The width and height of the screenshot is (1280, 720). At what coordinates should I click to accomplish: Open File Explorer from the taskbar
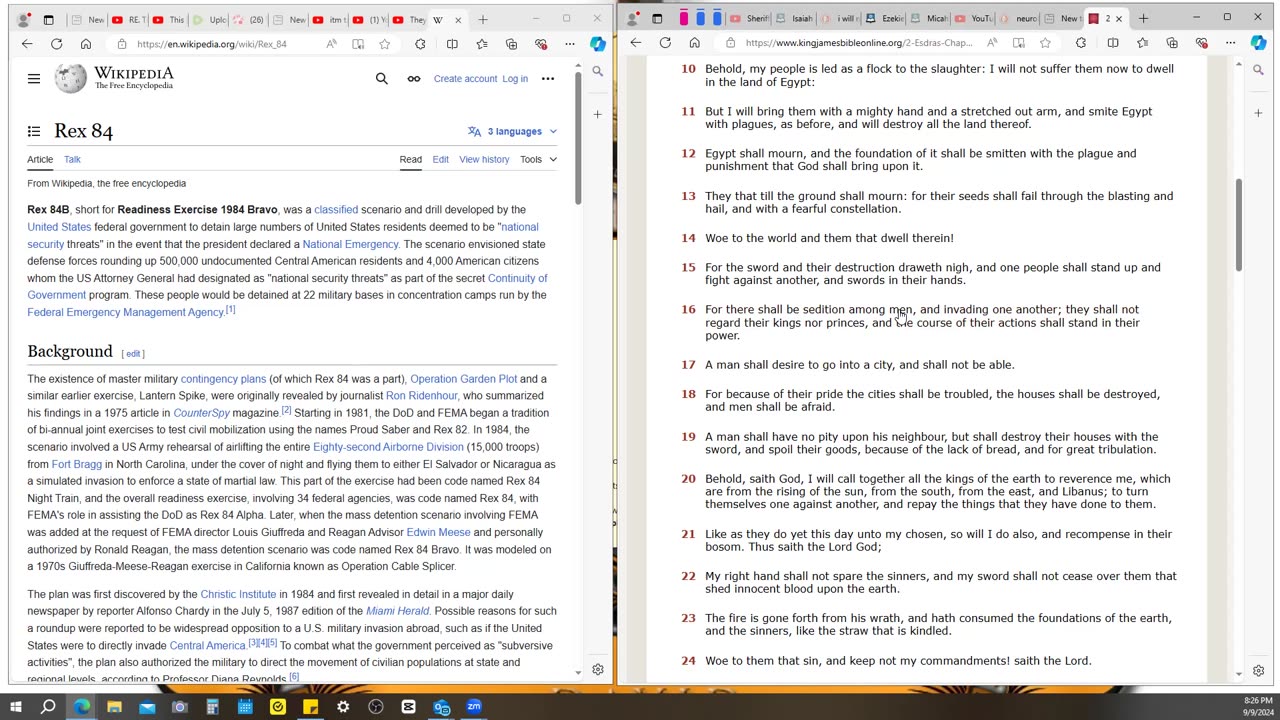point(114,707)
